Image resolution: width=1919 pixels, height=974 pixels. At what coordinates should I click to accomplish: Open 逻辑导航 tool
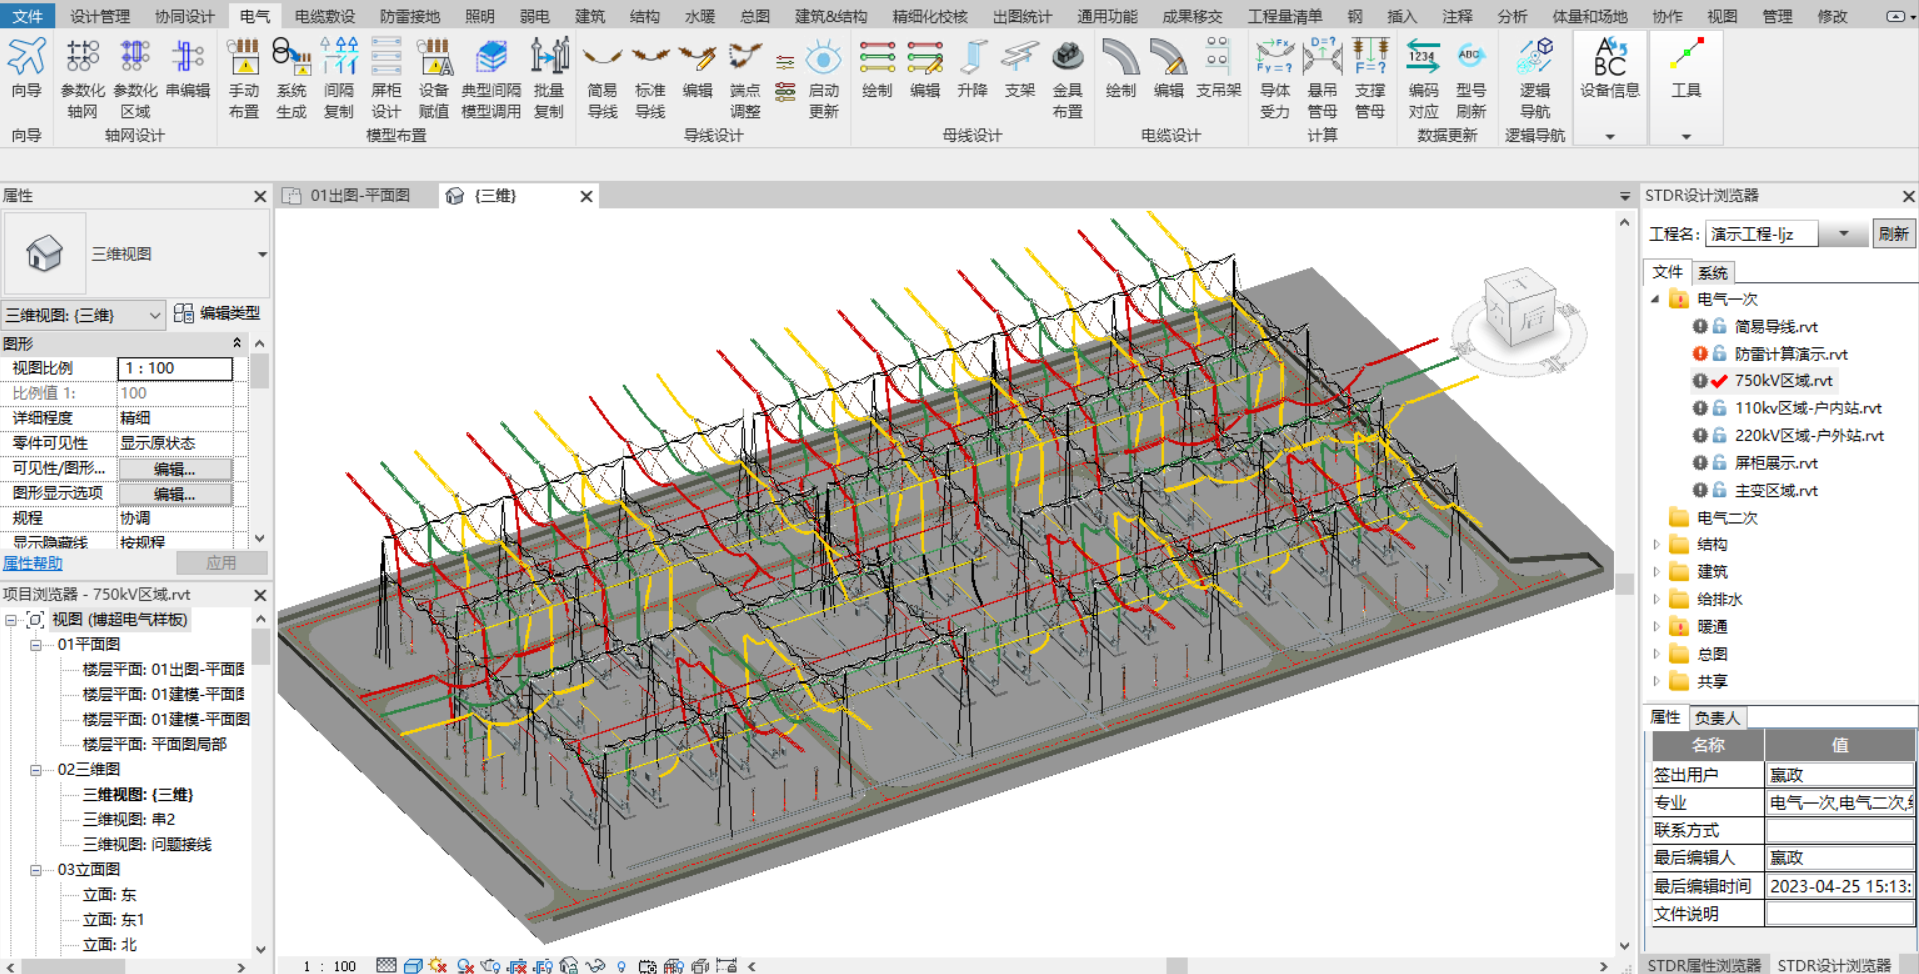click(x=1534, y=78)
